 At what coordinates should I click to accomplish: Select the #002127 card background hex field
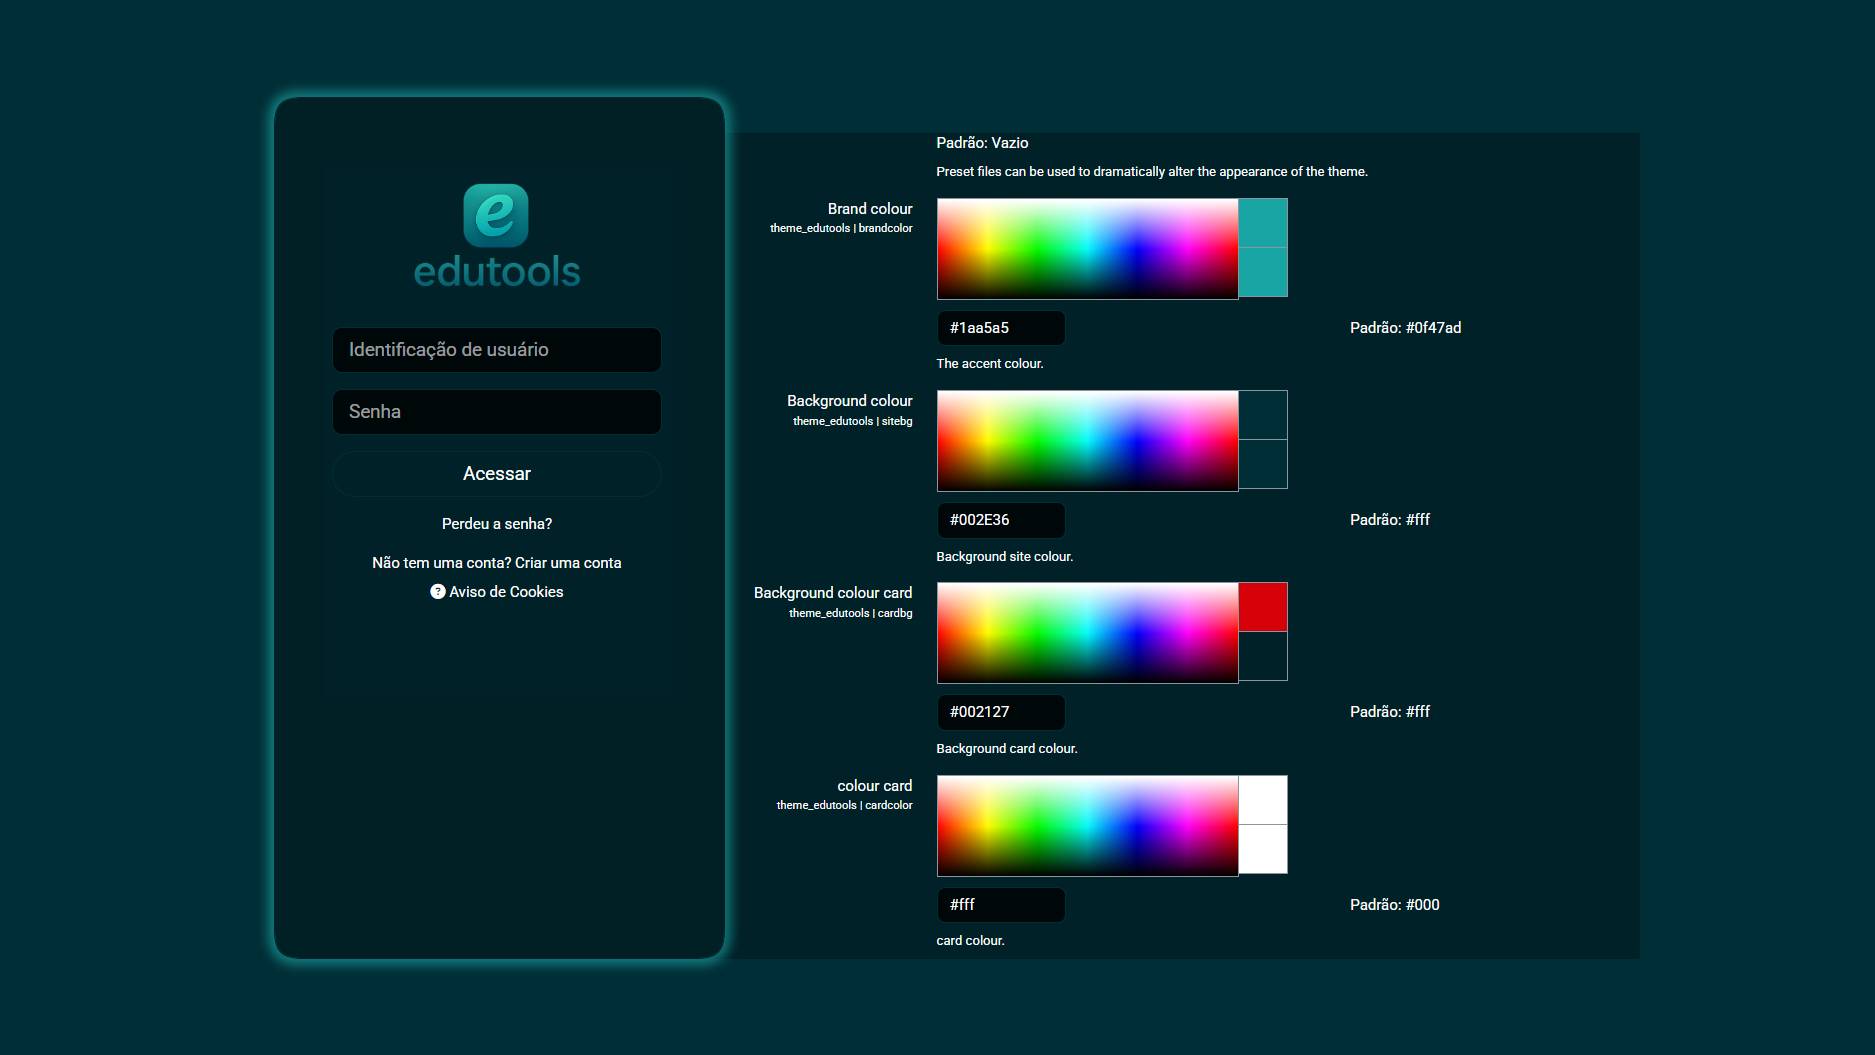[x=1000, y=712]
